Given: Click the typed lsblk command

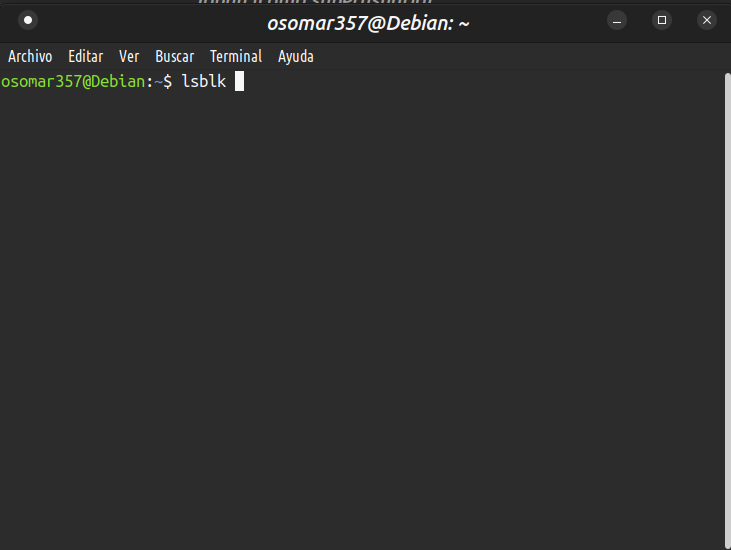Looking at the screenshot, I should click(x=204, y=82).
